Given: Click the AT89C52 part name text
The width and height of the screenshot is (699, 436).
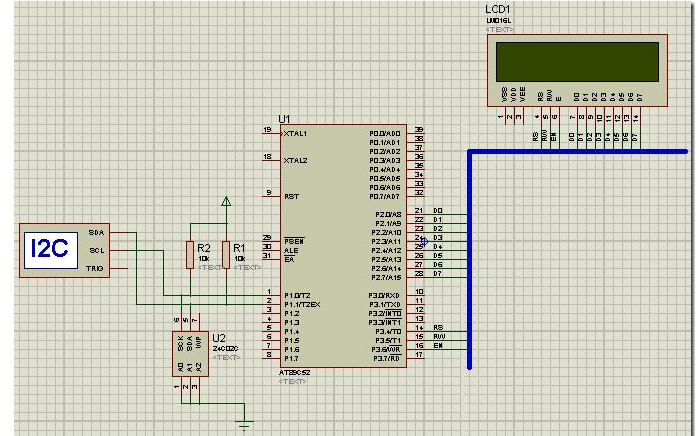Looking at the screenshot, I should tap(295, 373).
